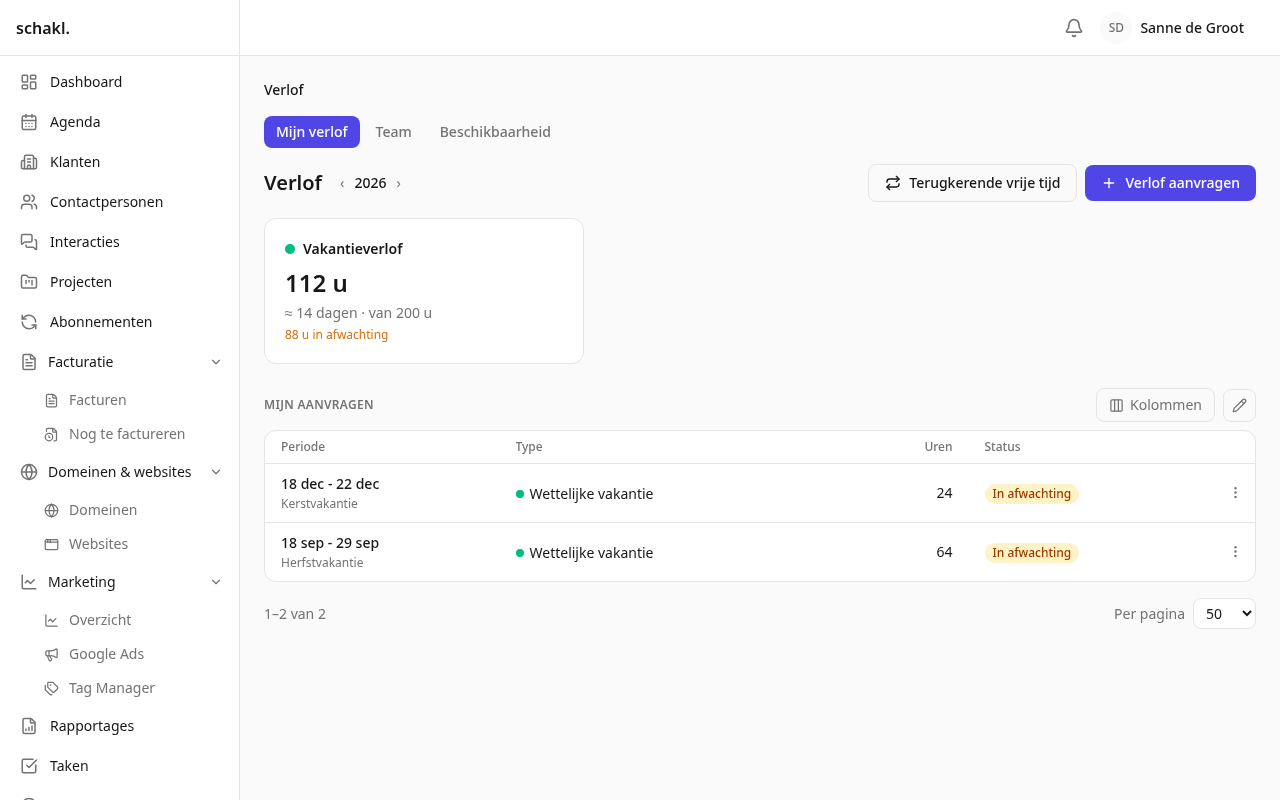This screenshot has width=1280, height=800.
Task: Click the 18 dec - 22 dec period
Action: click(330, 484)
